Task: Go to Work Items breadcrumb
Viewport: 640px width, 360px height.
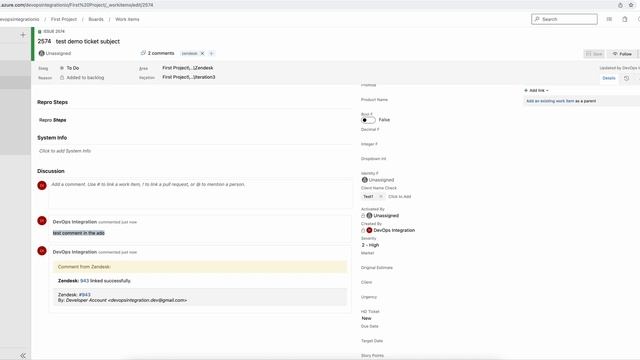Action: click(x=127, y=19)
